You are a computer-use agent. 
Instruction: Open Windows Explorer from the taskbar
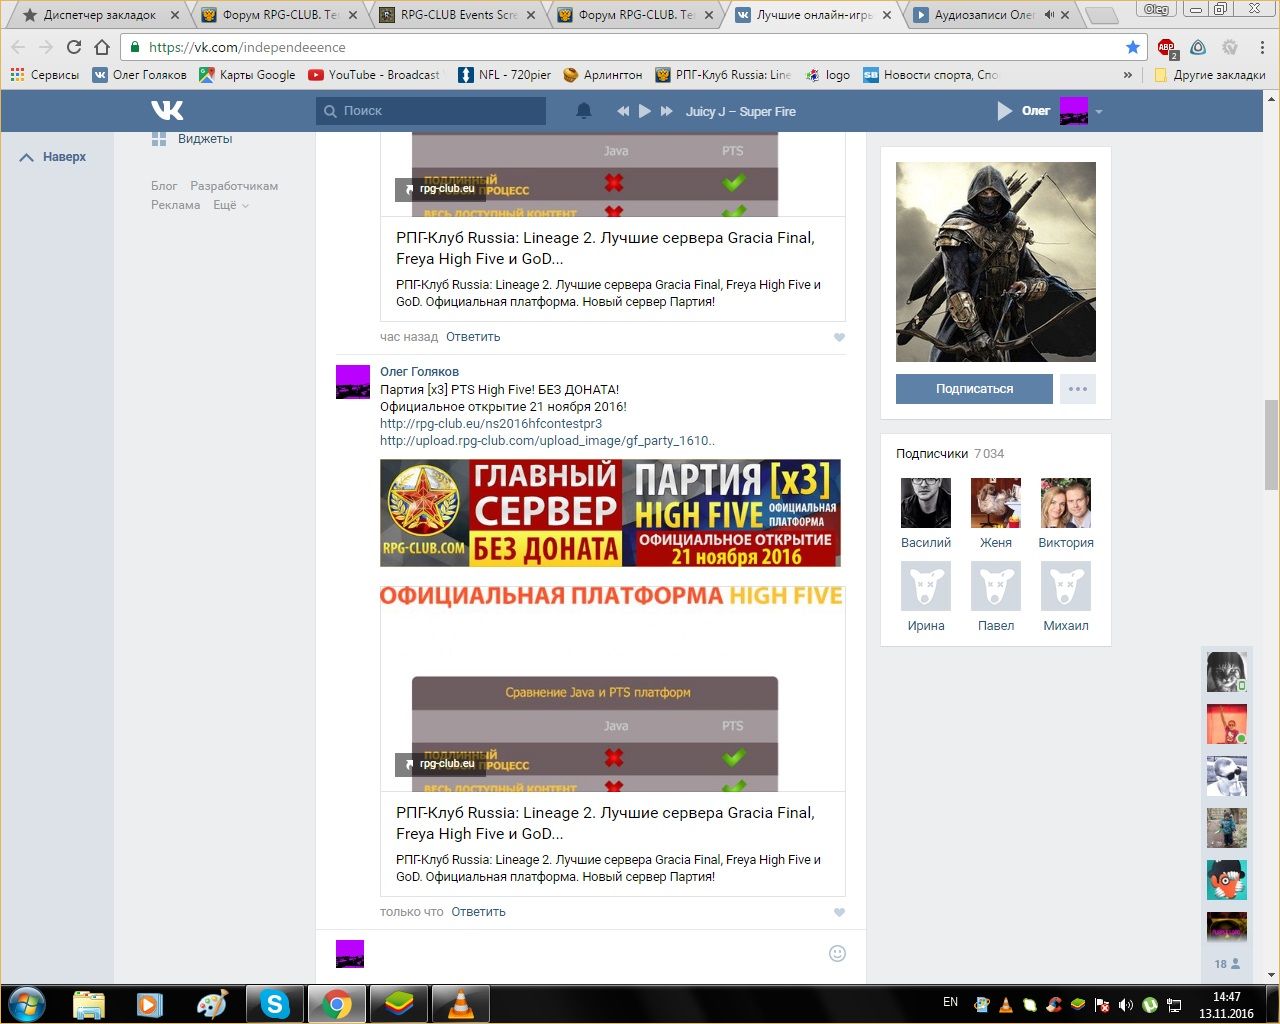(x=89, y=1004)
